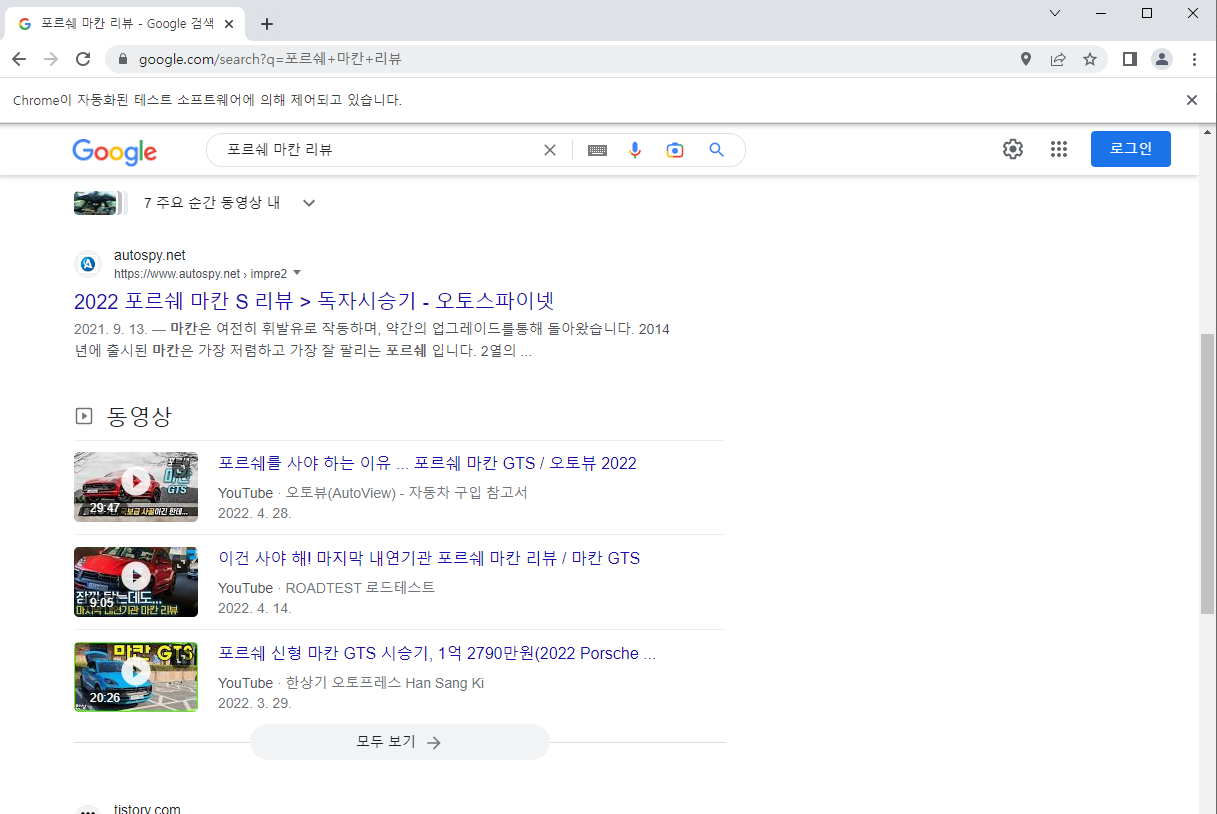Search by image with camera icon
Screen dimensions: 1217x814
675,150
